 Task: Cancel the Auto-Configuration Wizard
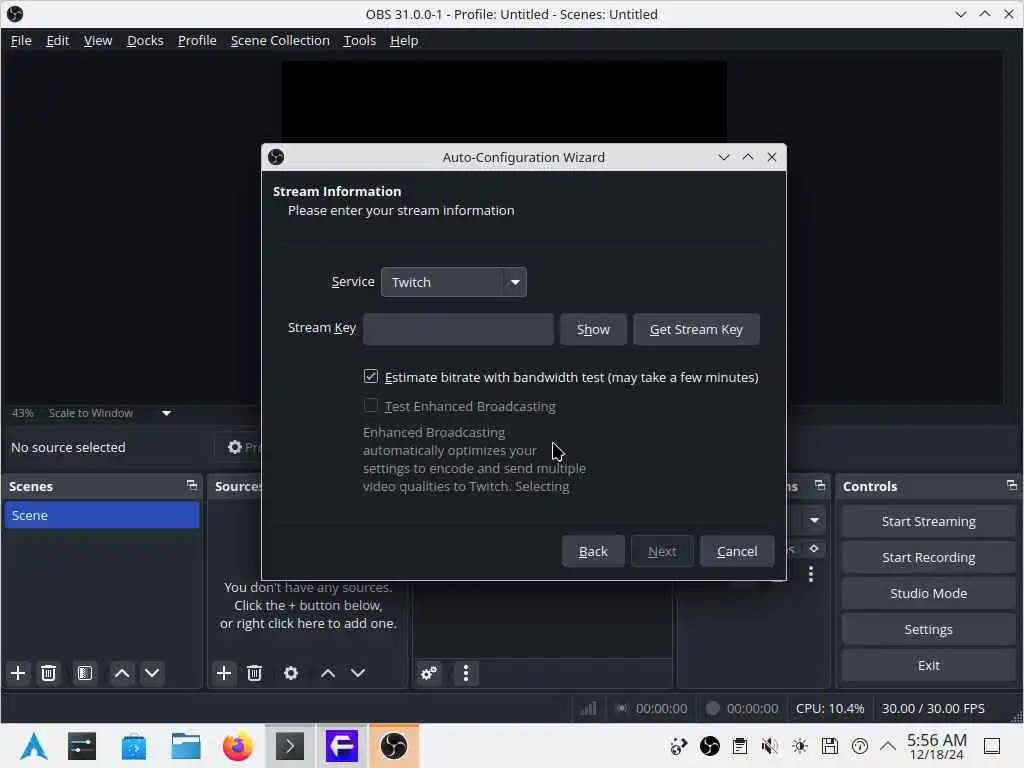pos(737,551)
